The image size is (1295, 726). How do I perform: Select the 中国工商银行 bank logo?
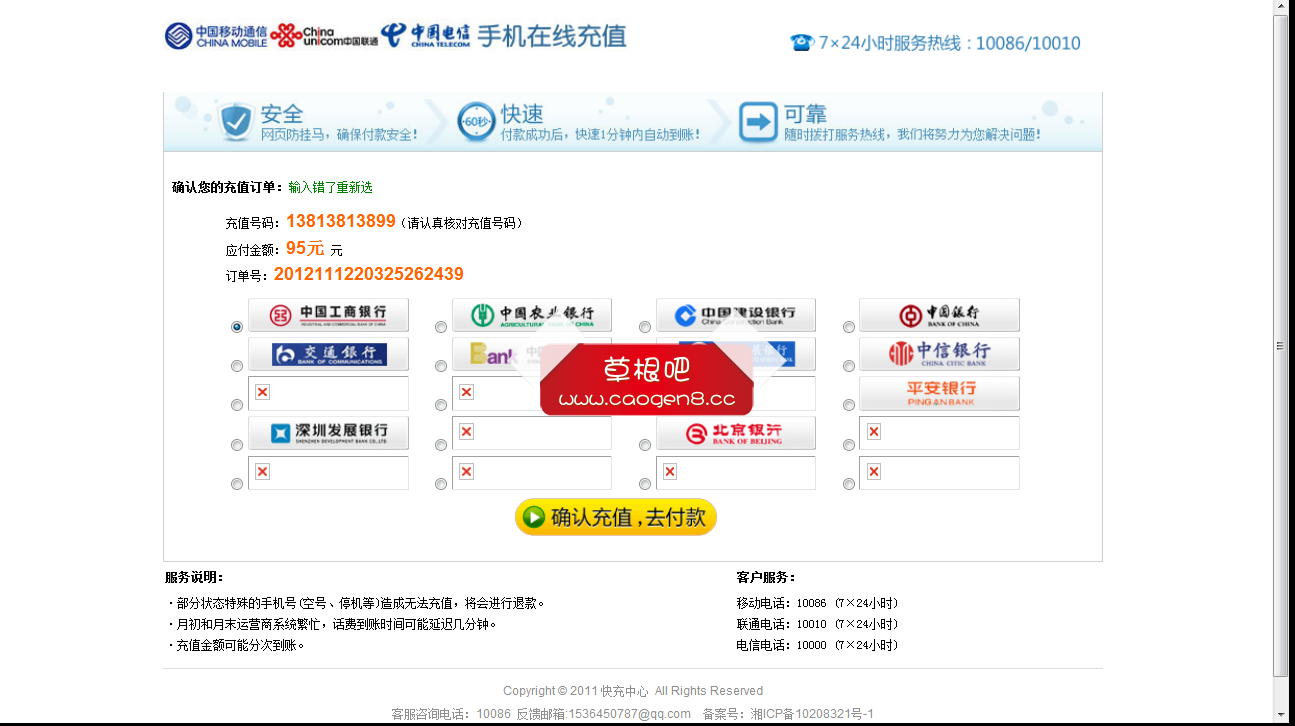[x=328, y=314]
